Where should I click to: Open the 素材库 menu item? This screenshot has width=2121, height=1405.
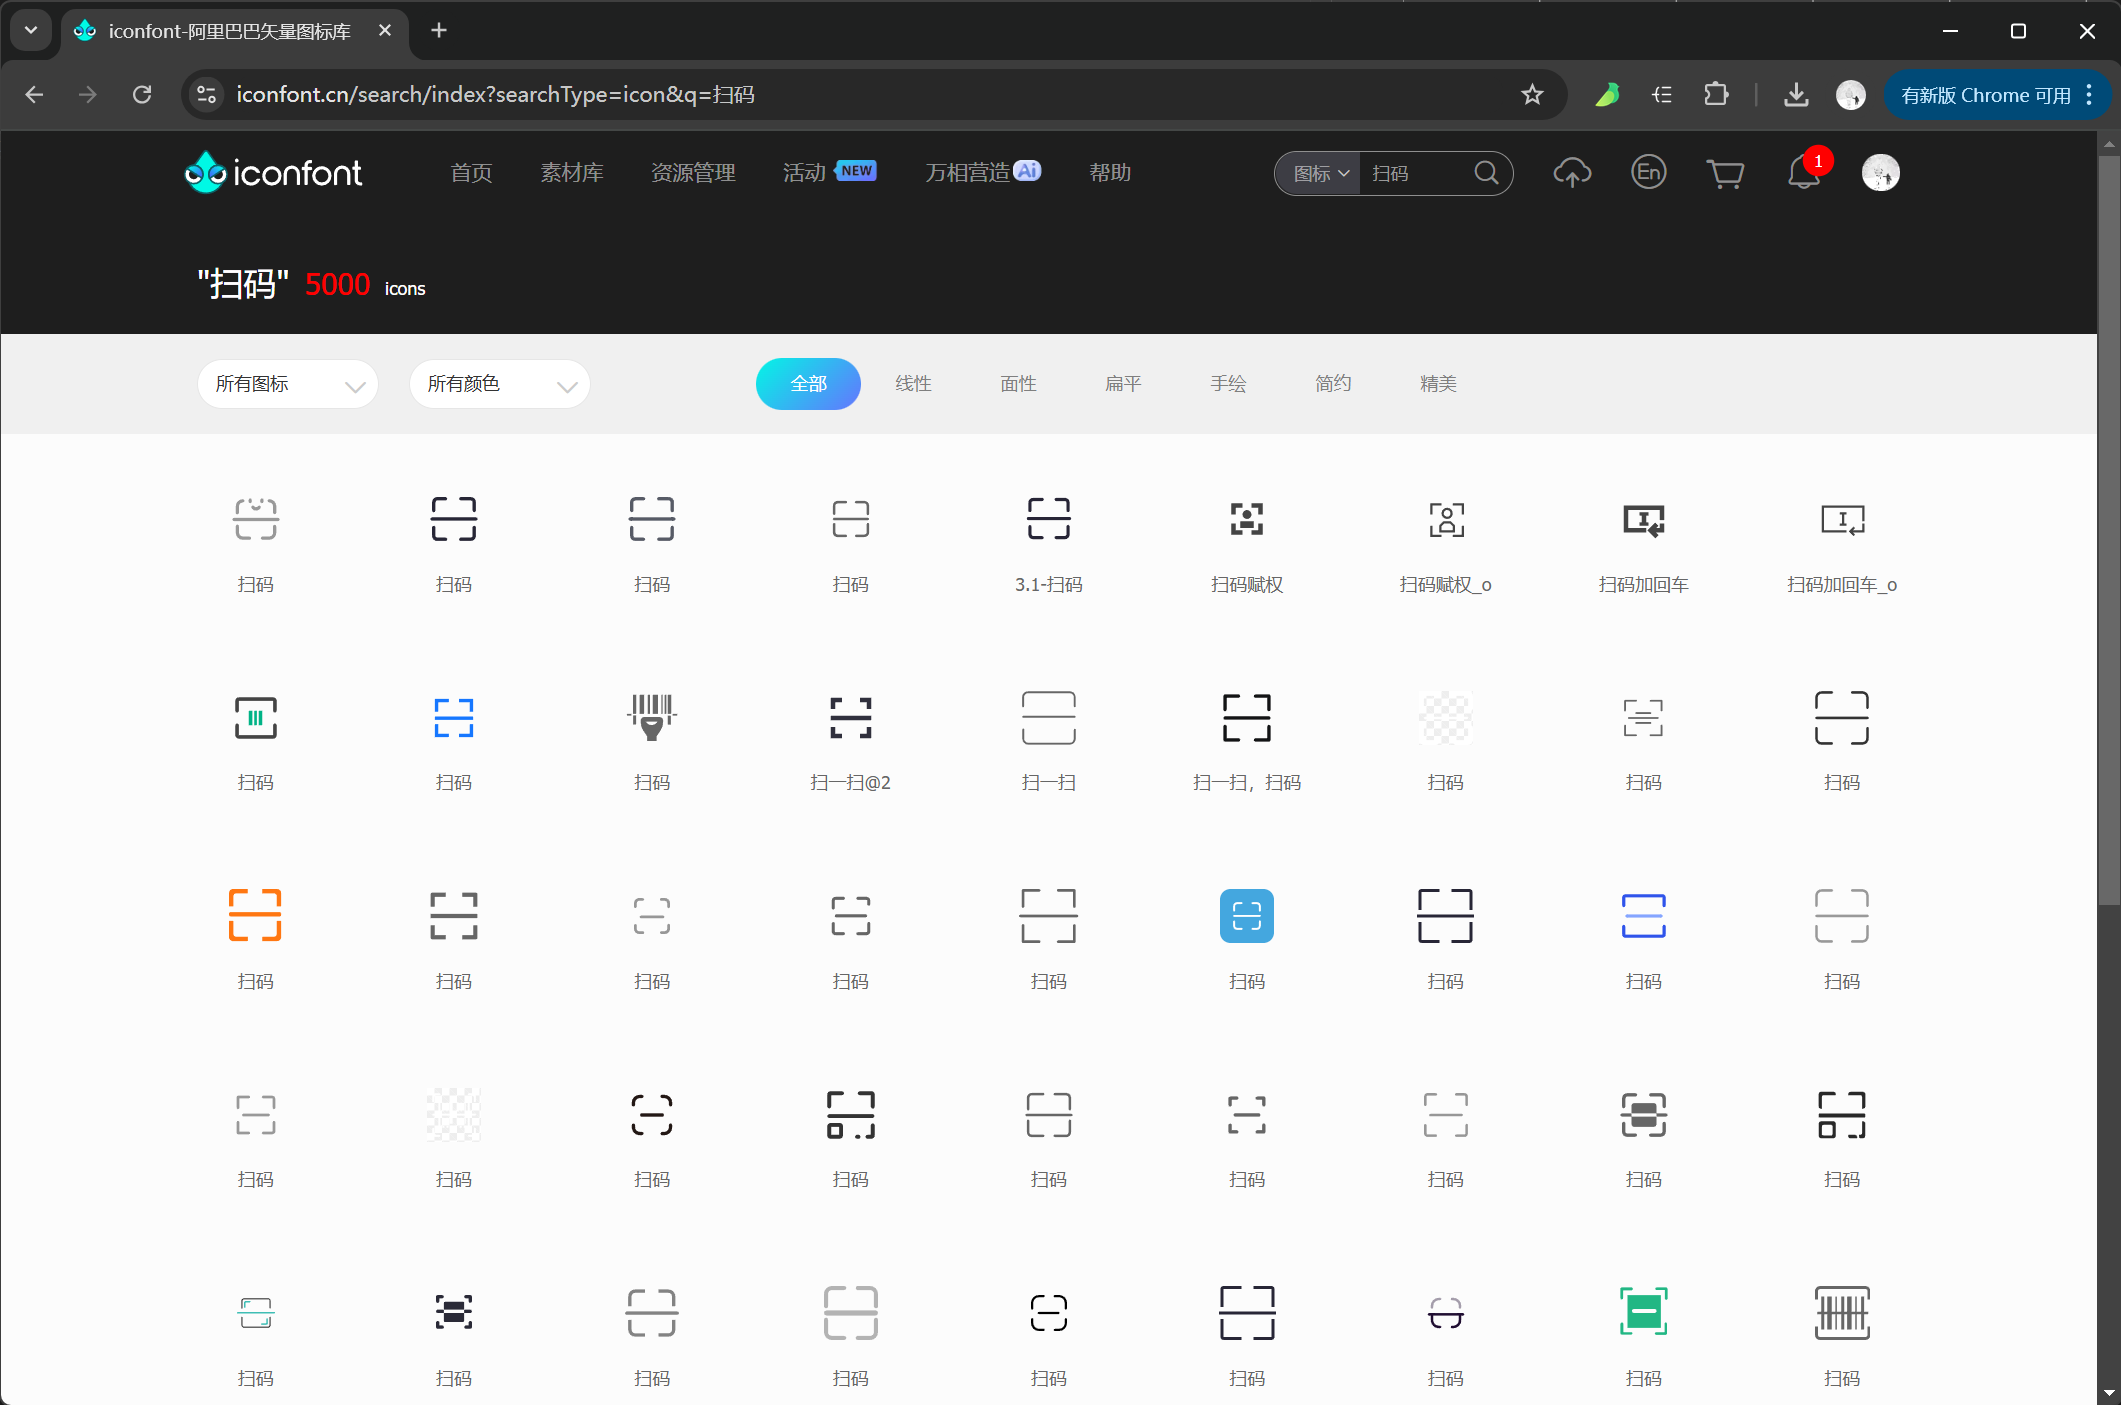[x=572, y=173]
